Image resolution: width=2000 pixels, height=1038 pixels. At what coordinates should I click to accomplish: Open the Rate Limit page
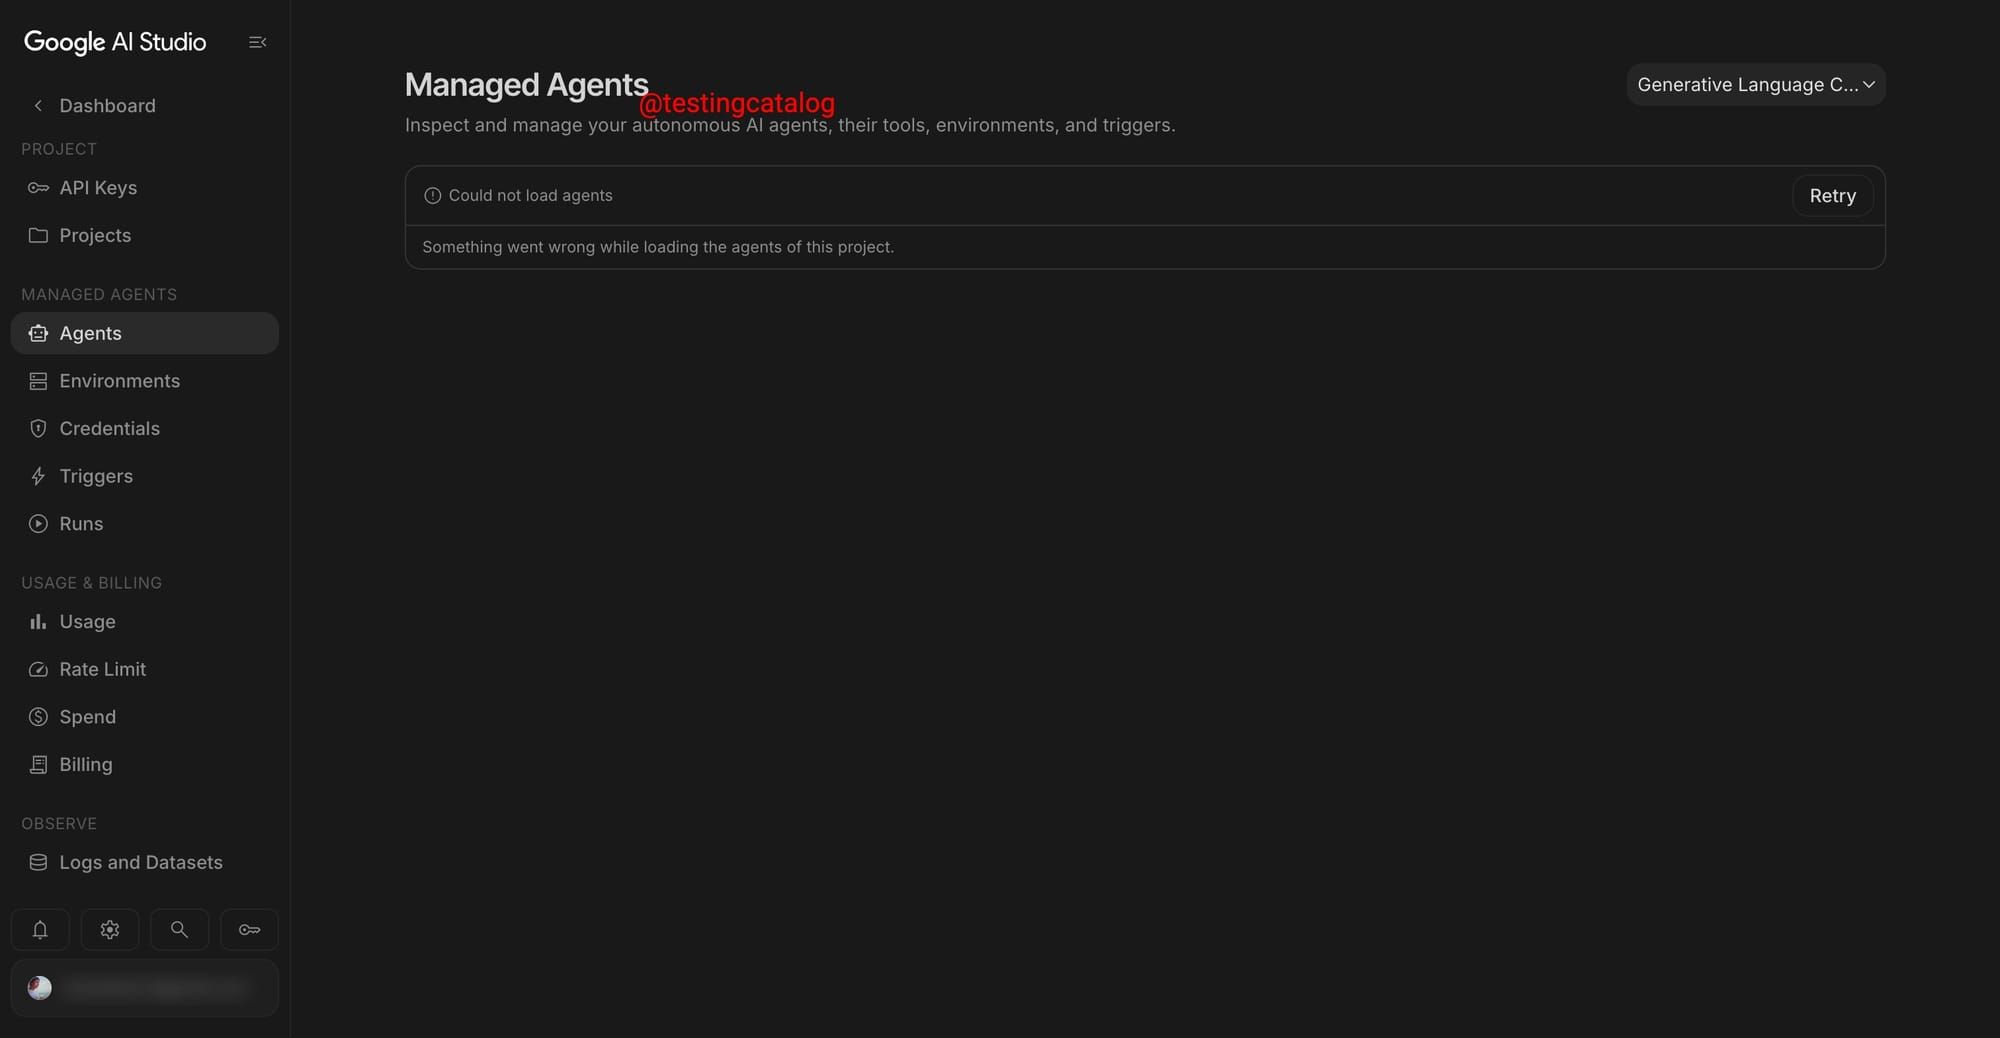click(145, 669)
